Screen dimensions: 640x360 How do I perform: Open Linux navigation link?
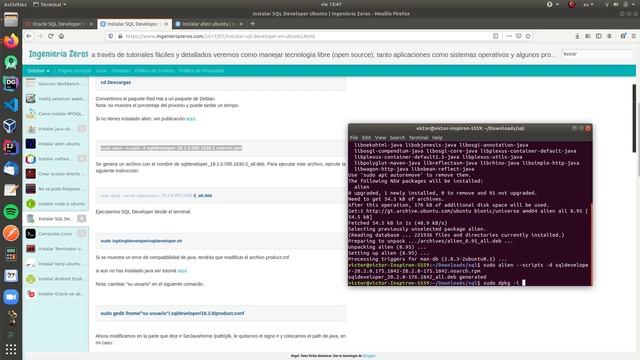coord(101,71)
